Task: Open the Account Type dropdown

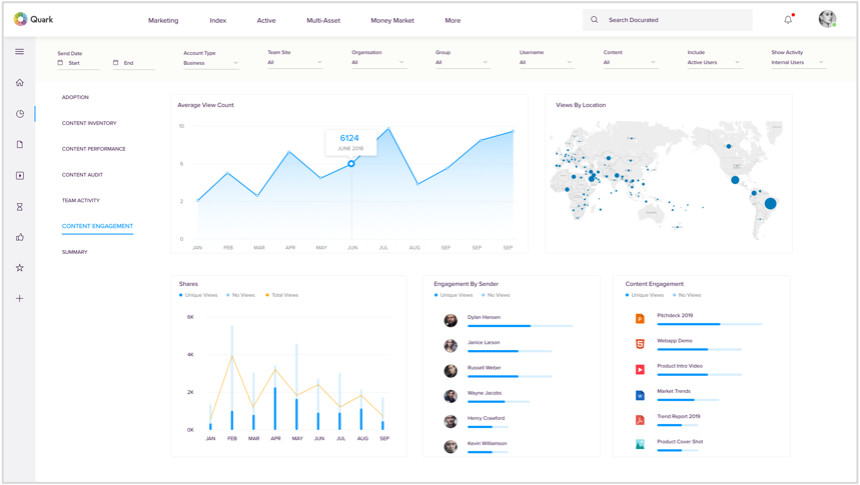Action: [x=211, y=63]
